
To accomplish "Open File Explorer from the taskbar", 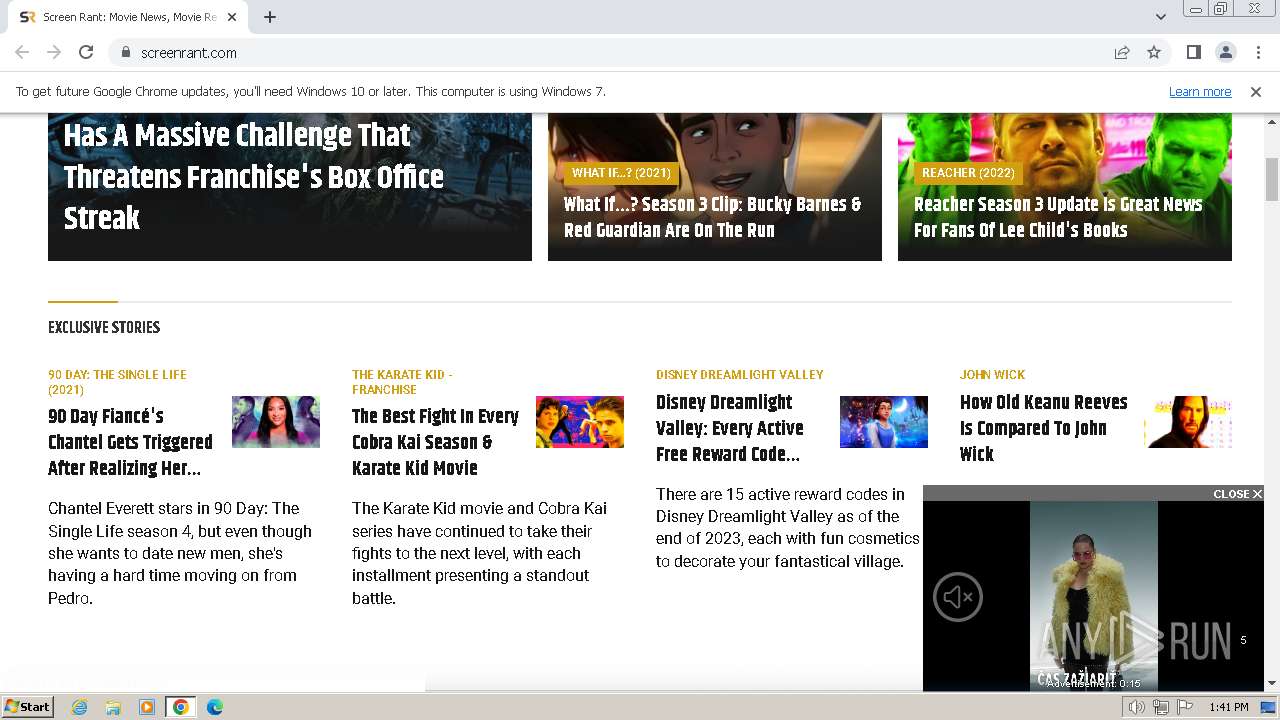I will coord(113,707).
